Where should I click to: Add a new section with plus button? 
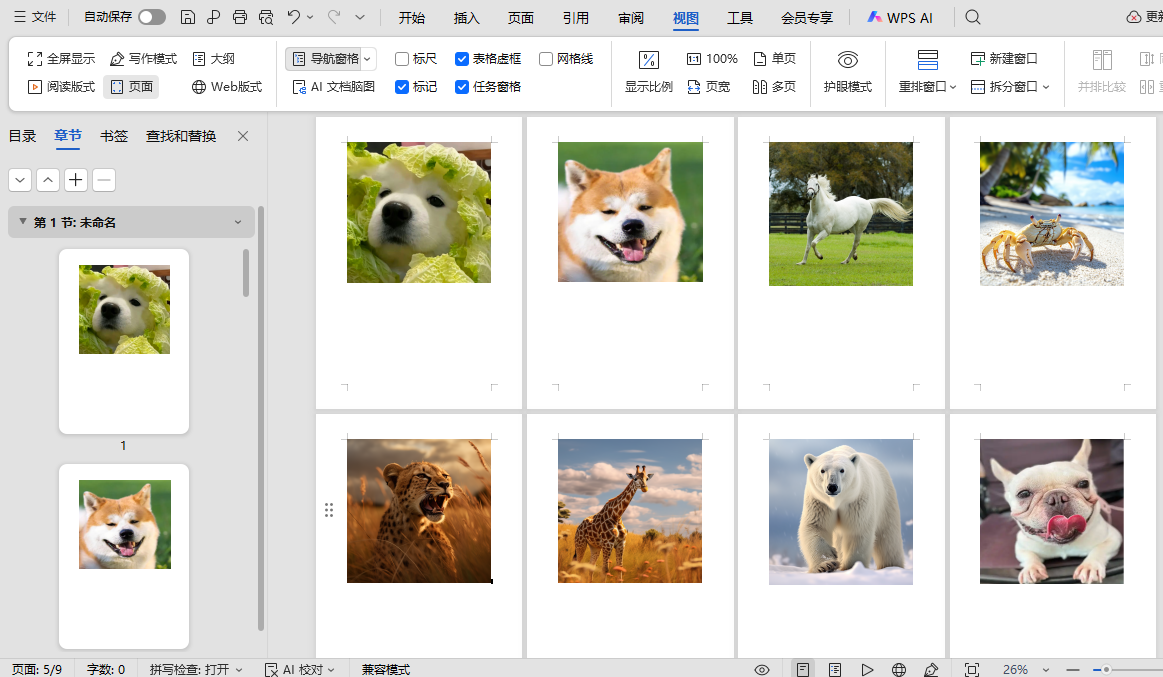click(76, 179)
